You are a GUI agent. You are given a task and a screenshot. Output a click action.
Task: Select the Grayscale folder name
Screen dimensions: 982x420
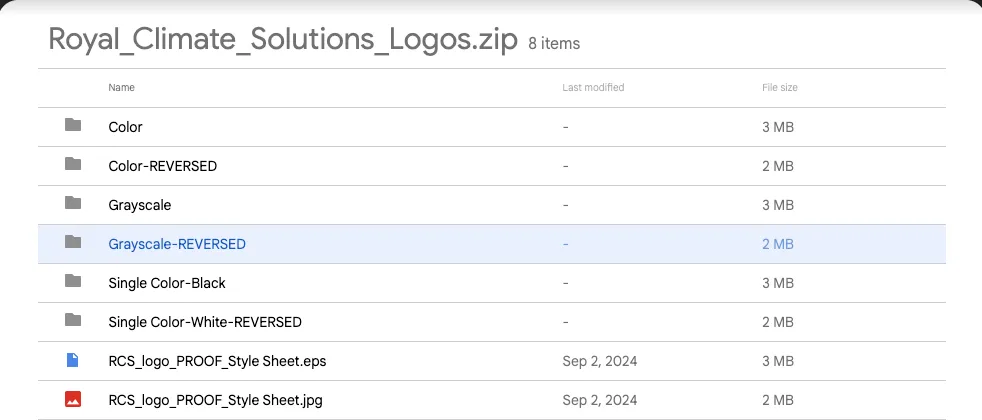[139, 205]
